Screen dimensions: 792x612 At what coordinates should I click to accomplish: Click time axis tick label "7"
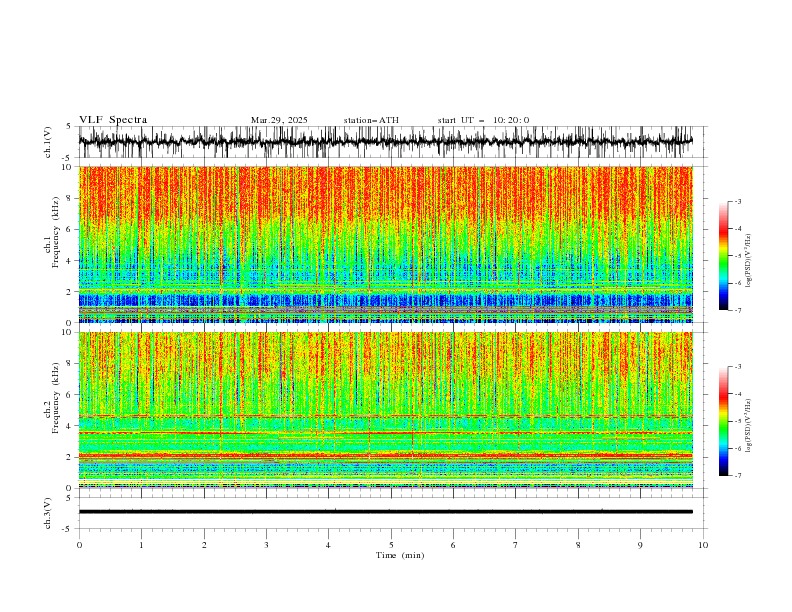pyautogui.click(x=516, y=545)
